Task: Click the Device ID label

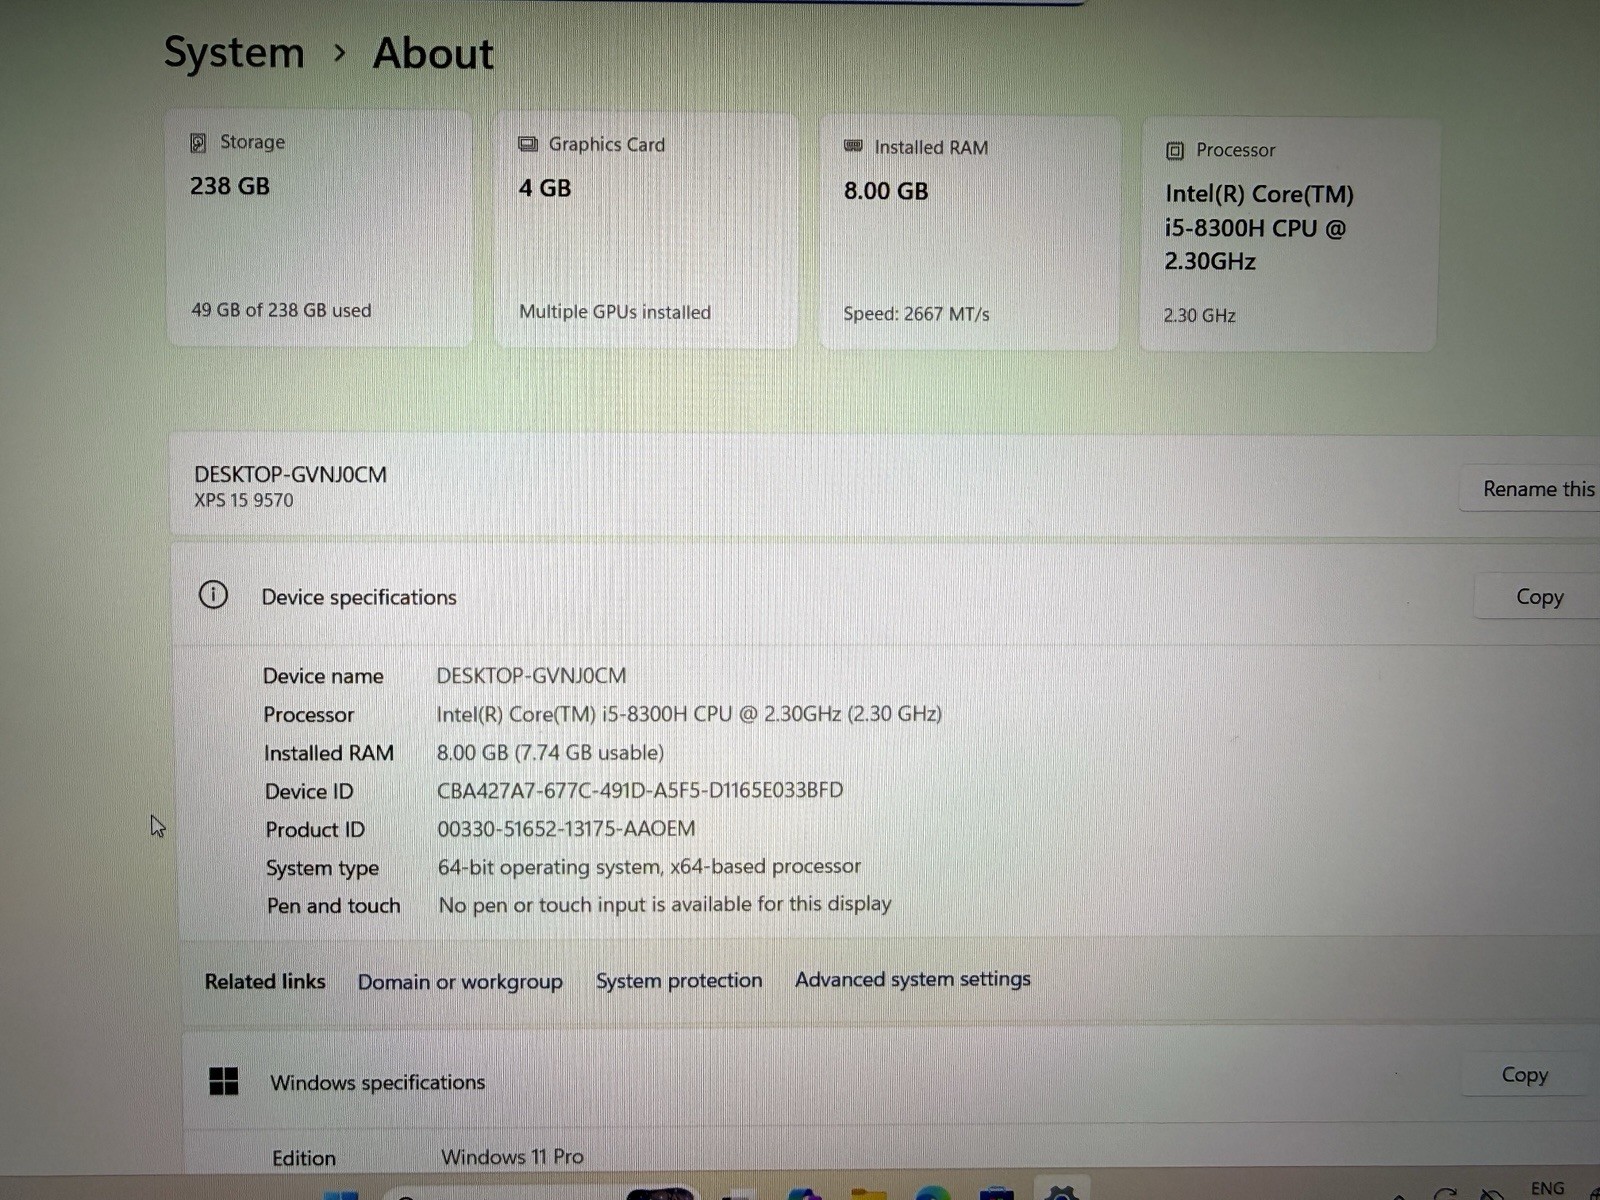Action: click(309, 791)
